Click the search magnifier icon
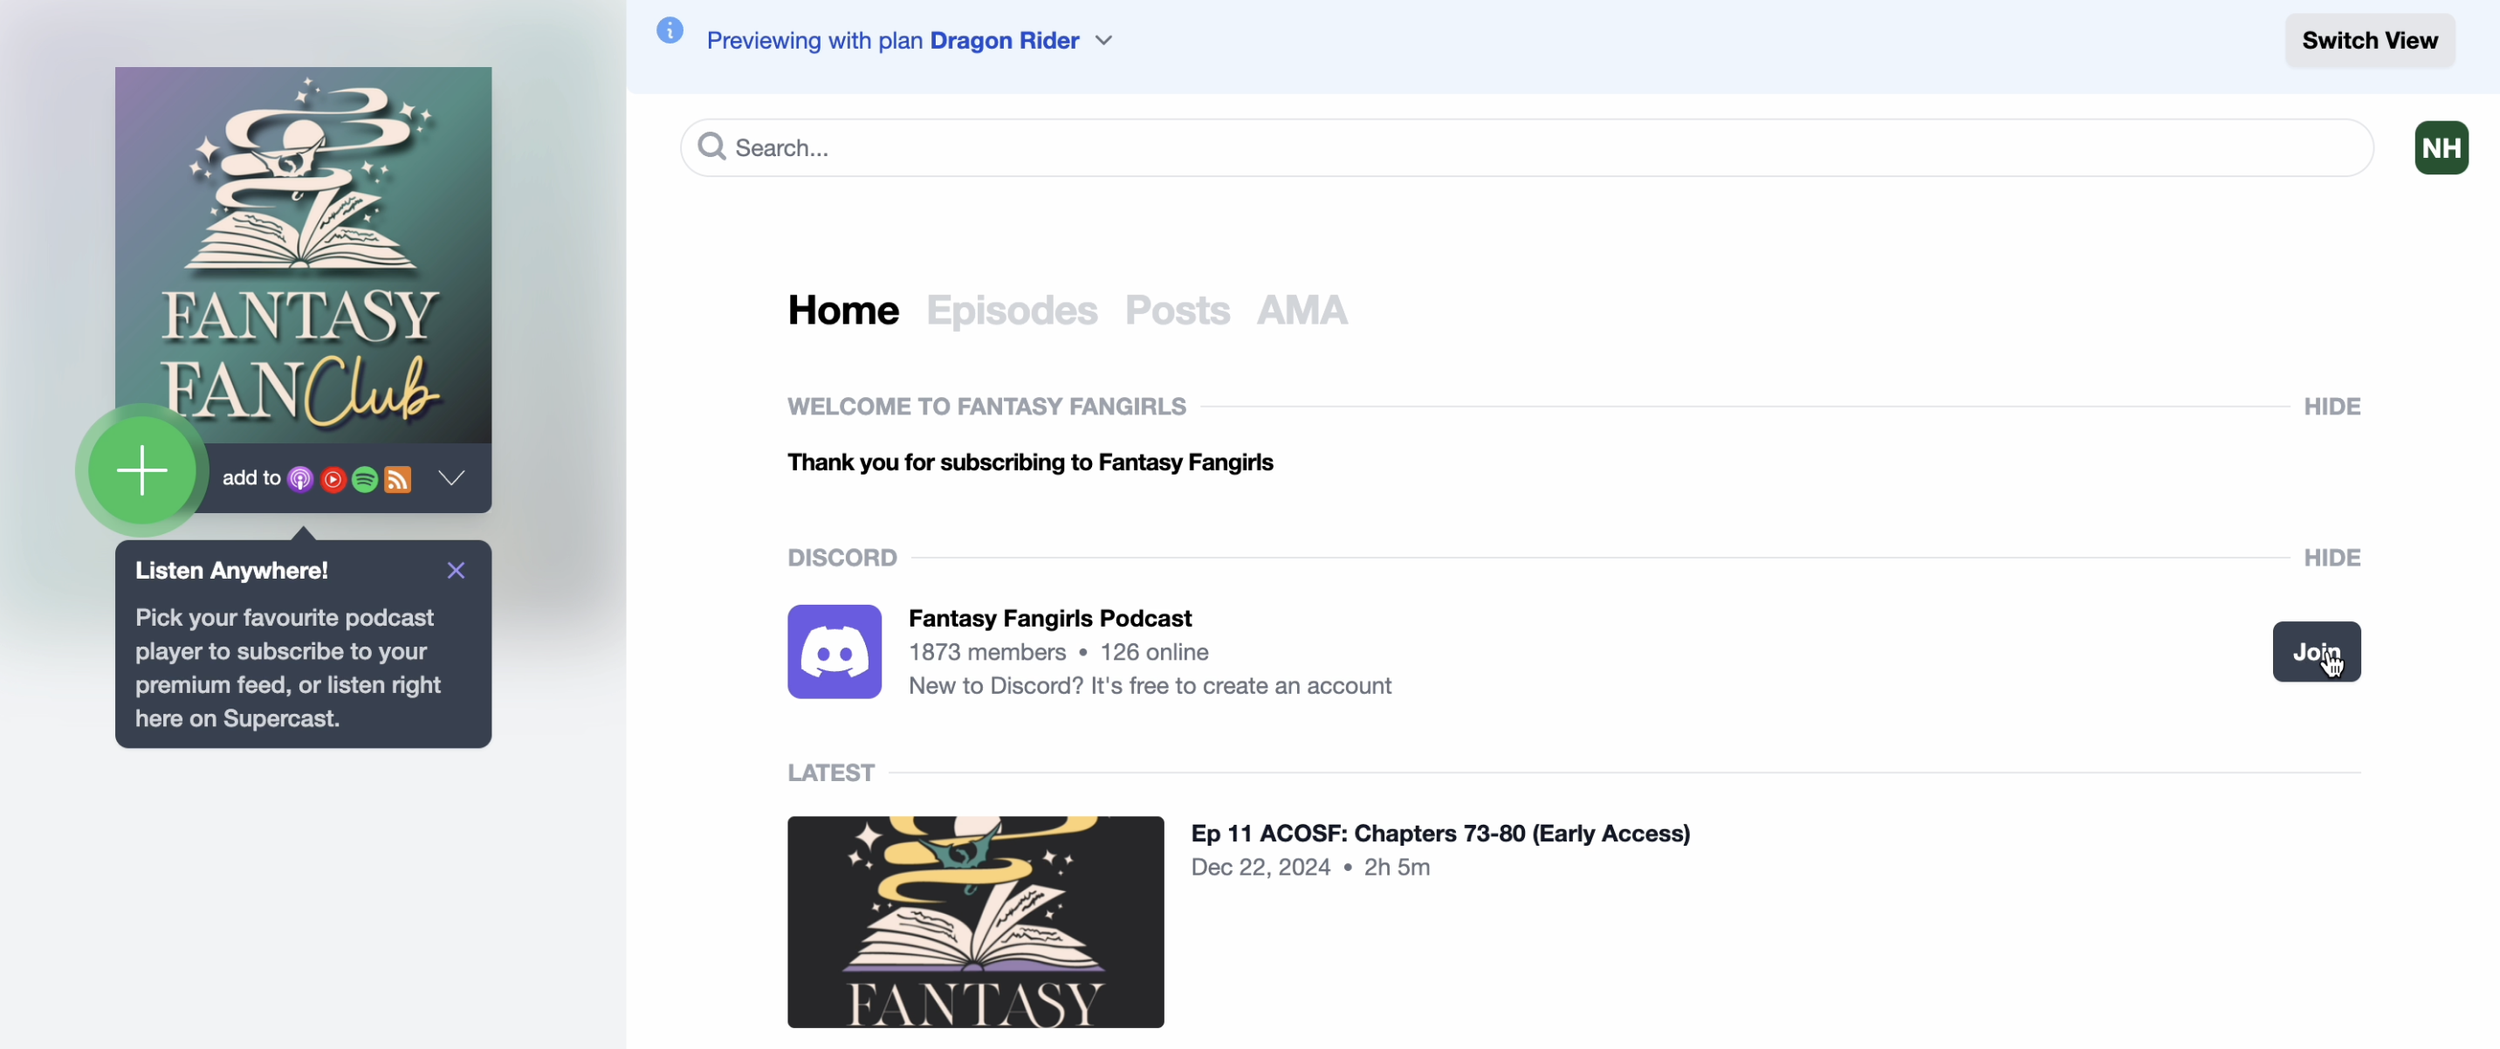Image resolution: width=2500 pixels, height=1049 pixels. 712,147
